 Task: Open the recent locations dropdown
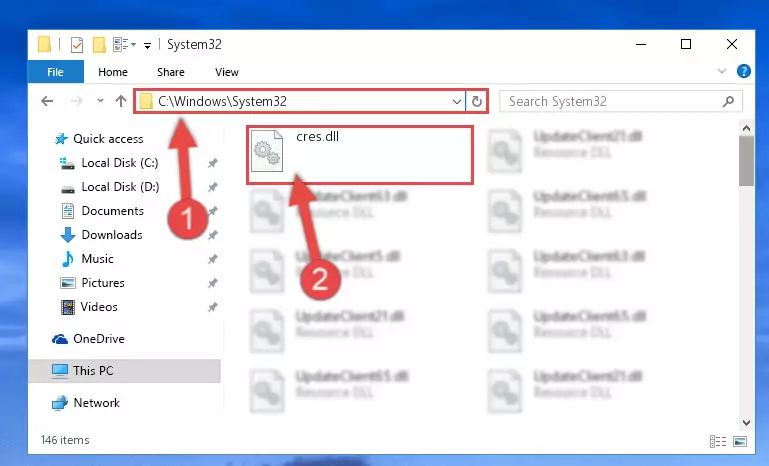tap(100, 101)
